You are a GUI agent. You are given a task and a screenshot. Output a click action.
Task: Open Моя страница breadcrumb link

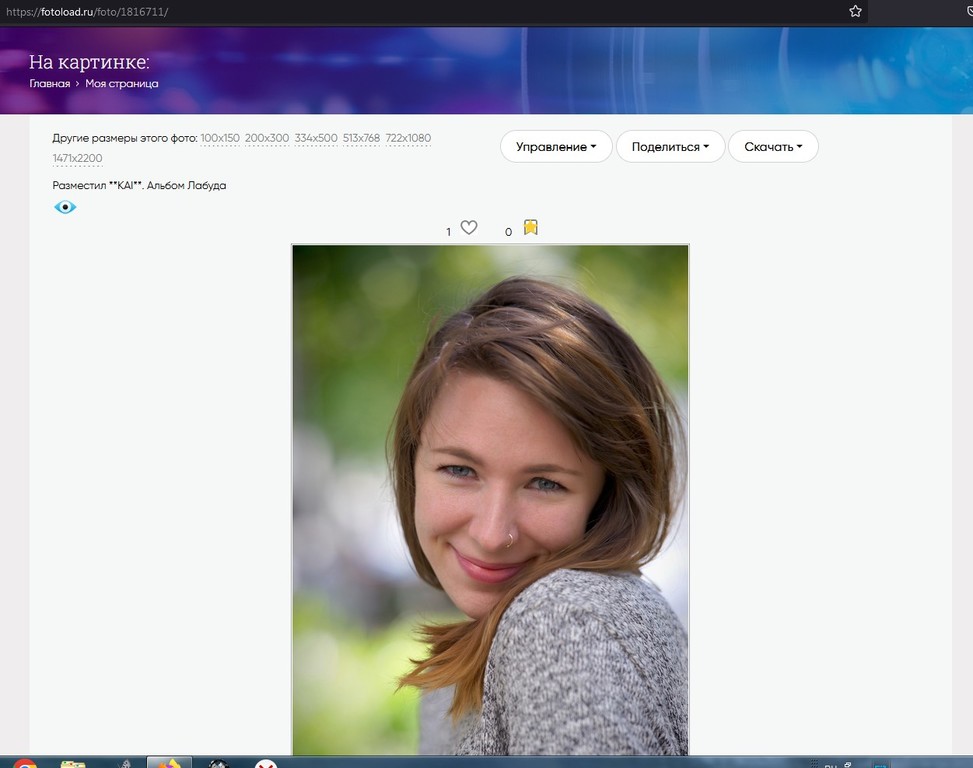point(122,84)
